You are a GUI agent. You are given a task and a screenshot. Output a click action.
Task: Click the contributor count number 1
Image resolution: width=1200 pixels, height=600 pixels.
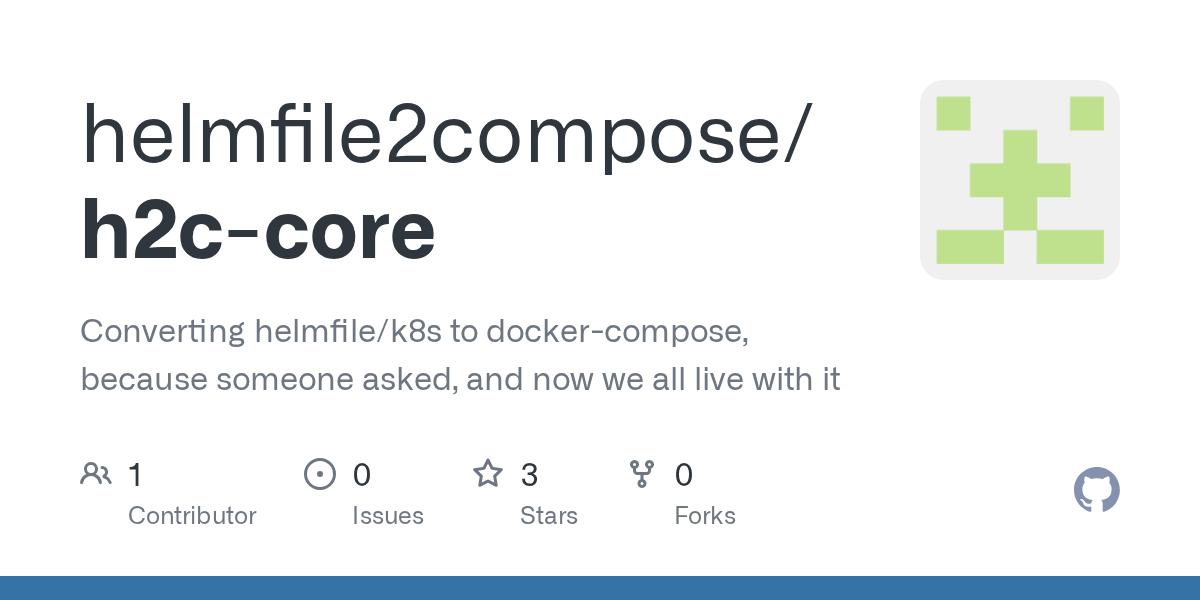click(135, 474)
